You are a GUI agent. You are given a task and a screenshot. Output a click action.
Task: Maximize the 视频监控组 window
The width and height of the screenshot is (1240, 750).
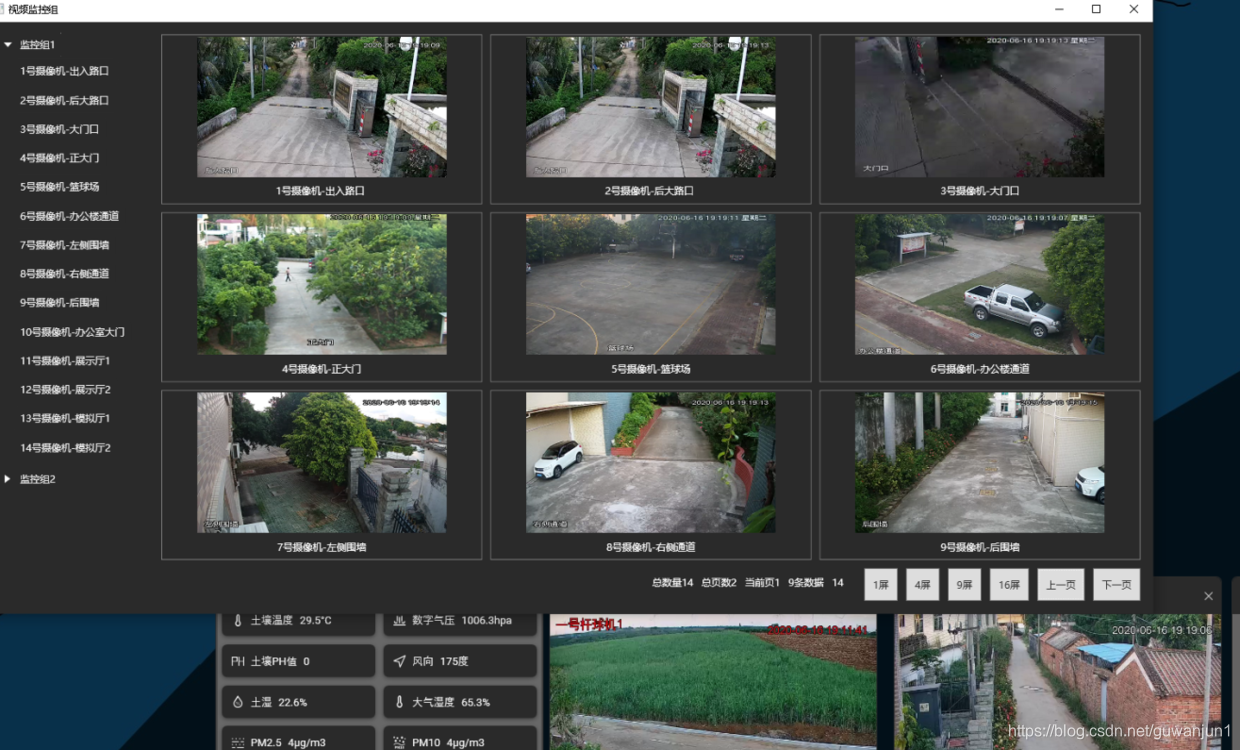pos(1096,9)
